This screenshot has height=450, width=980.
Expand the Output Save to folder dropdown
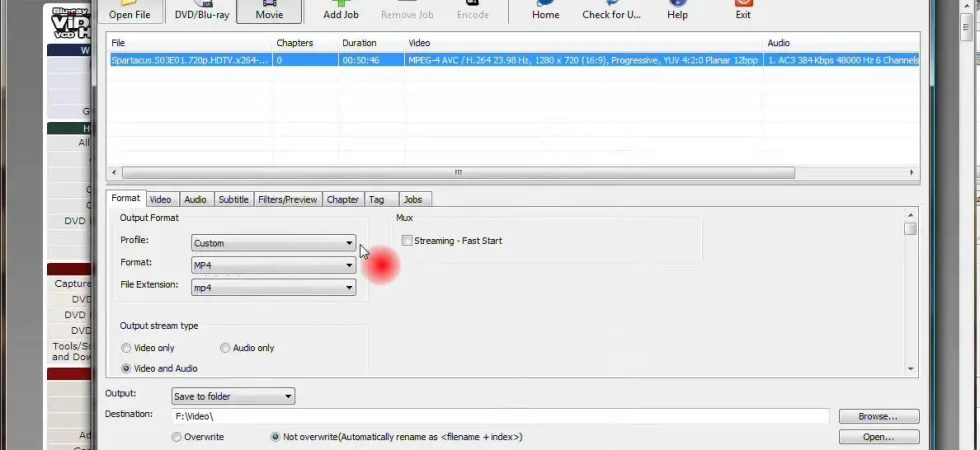tap(232, 396)
